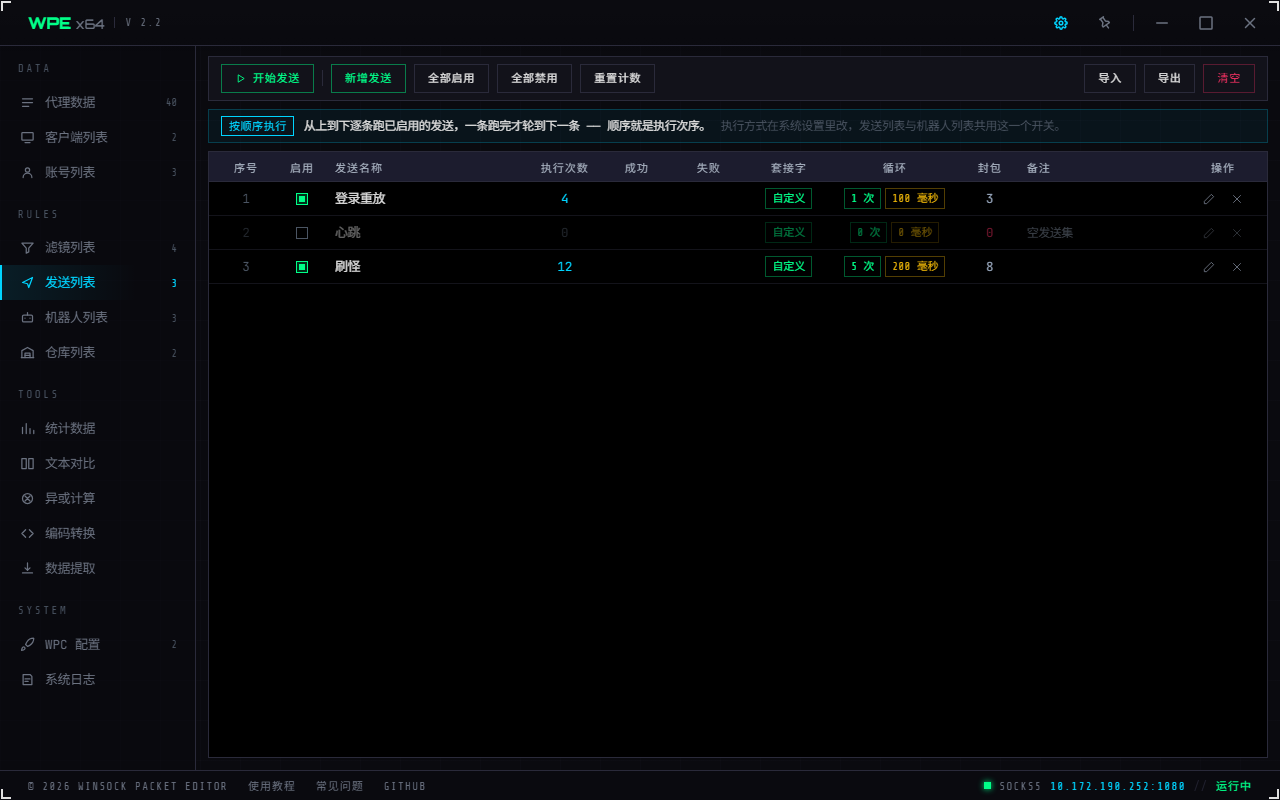Click the 重置计数 button

click(617, 78)
